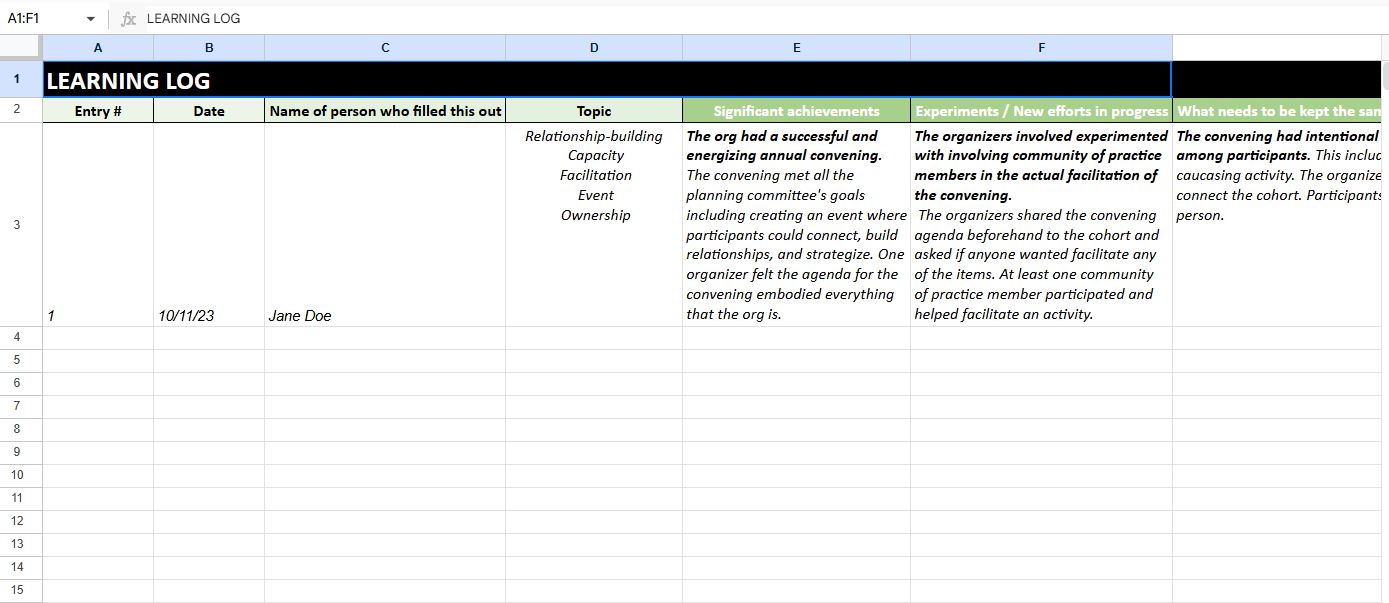Click the entry number '1' cell
Screen dimensions: 1389x603
click(98, 225)
